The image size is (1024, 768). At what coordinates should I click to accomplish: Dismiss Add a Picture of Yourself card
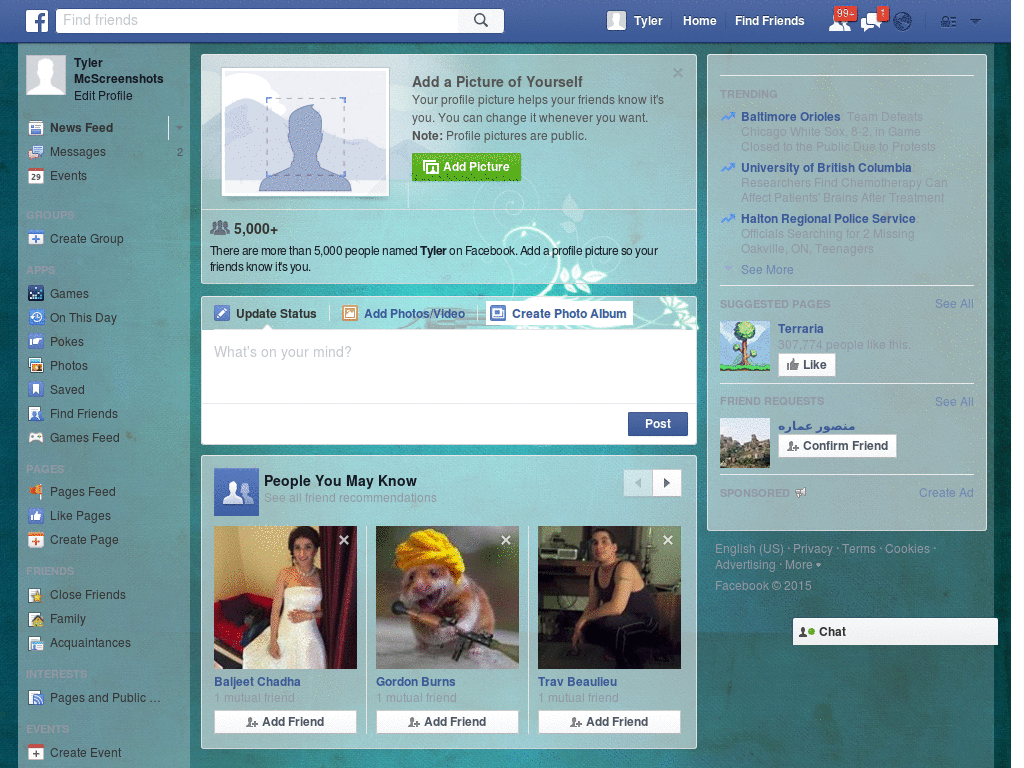(x=678, y=73)
